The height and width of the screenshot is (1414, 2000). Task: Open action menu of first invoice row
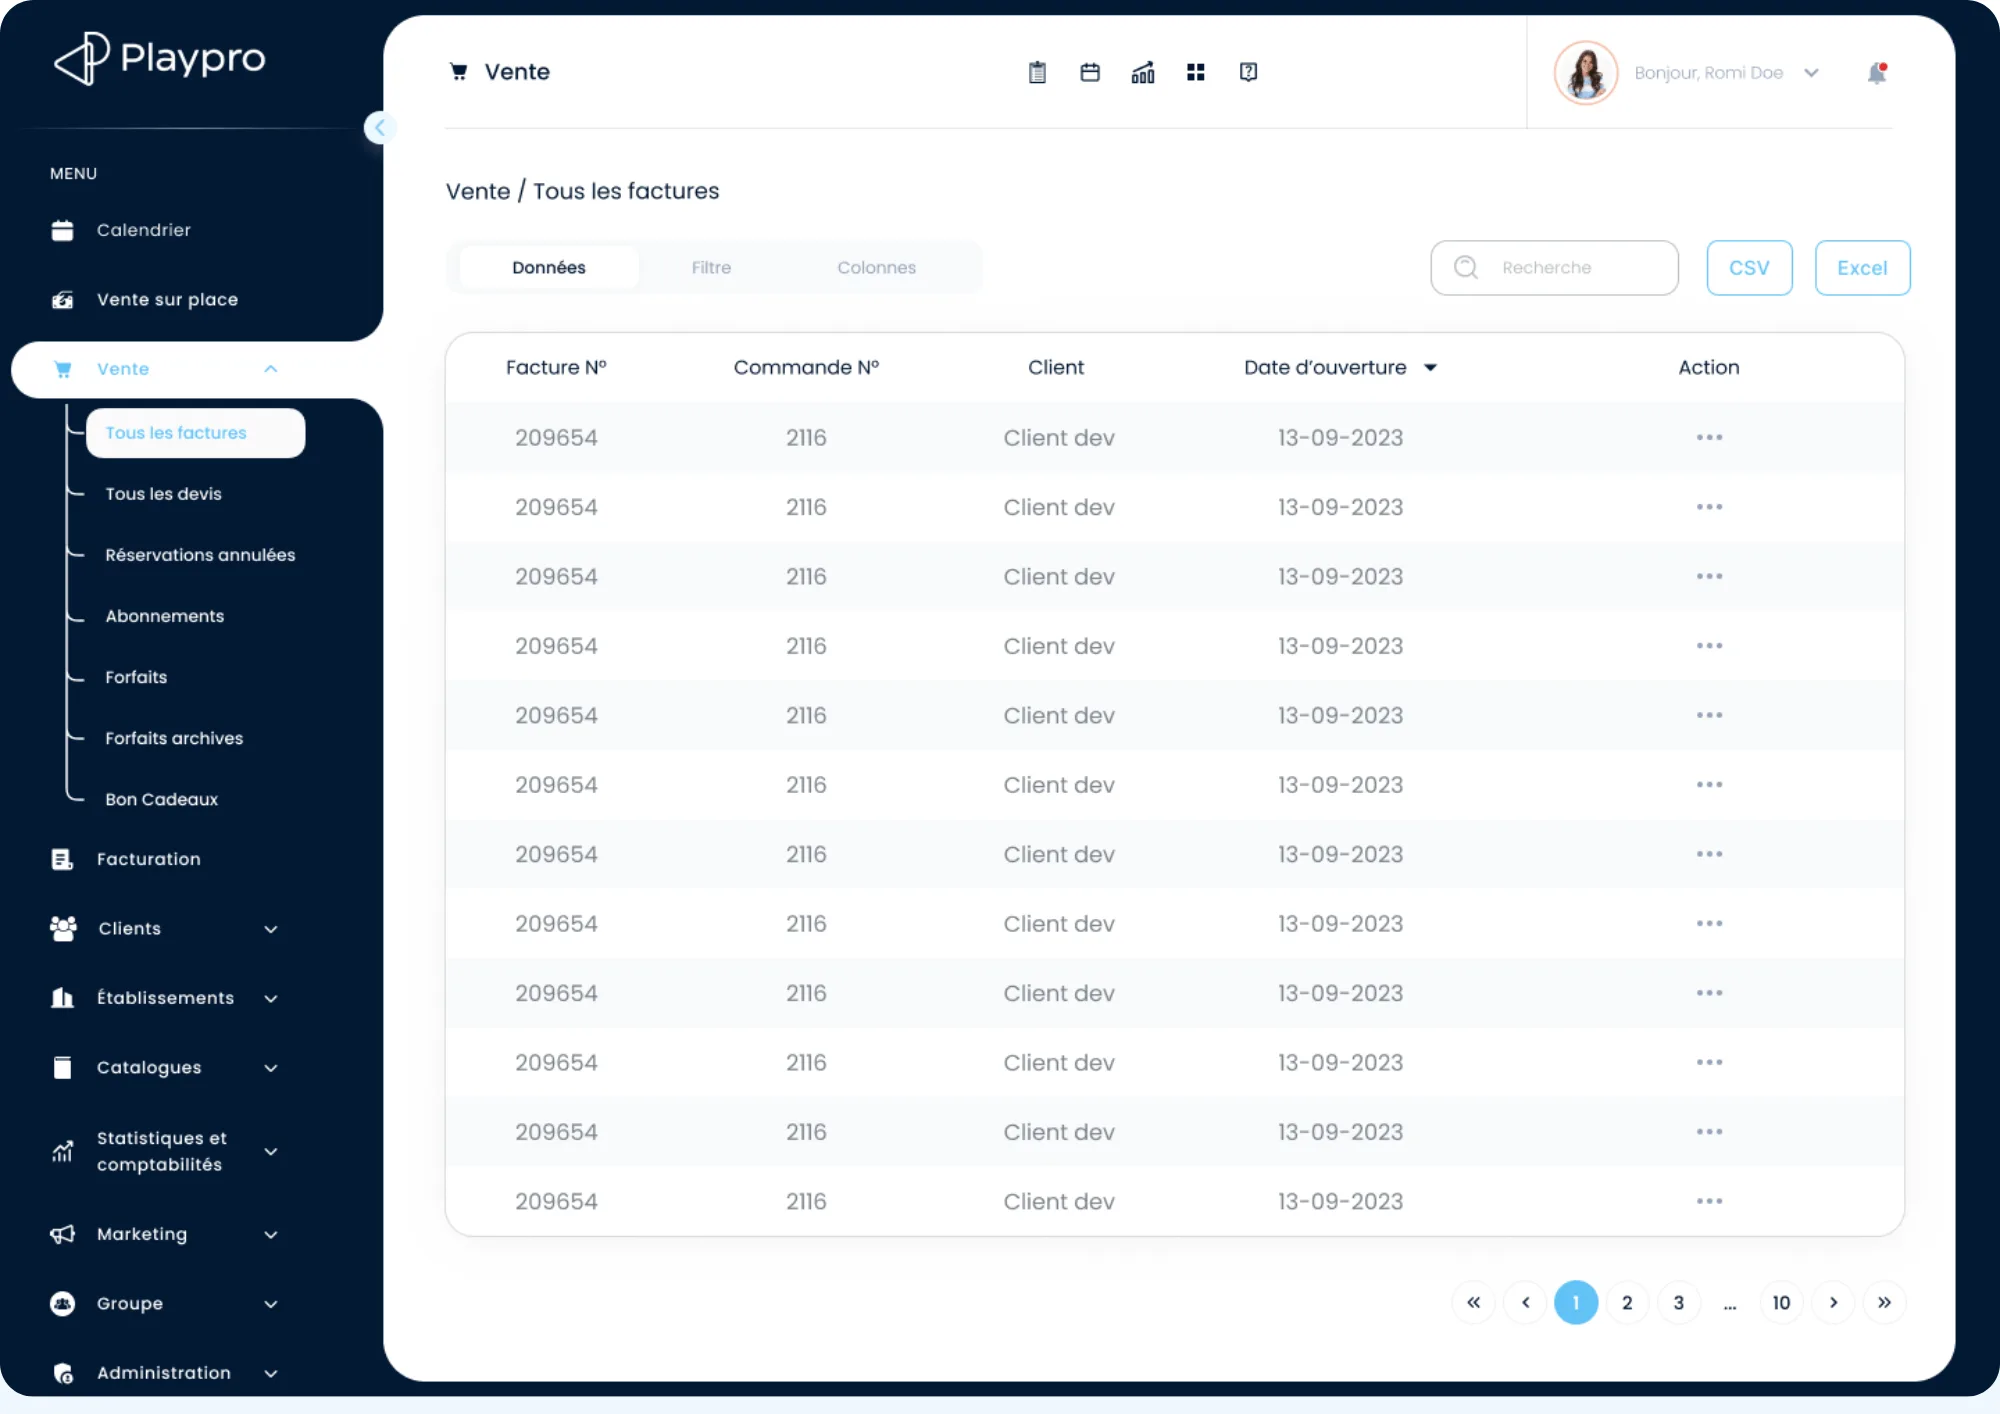coord(1709,438)
